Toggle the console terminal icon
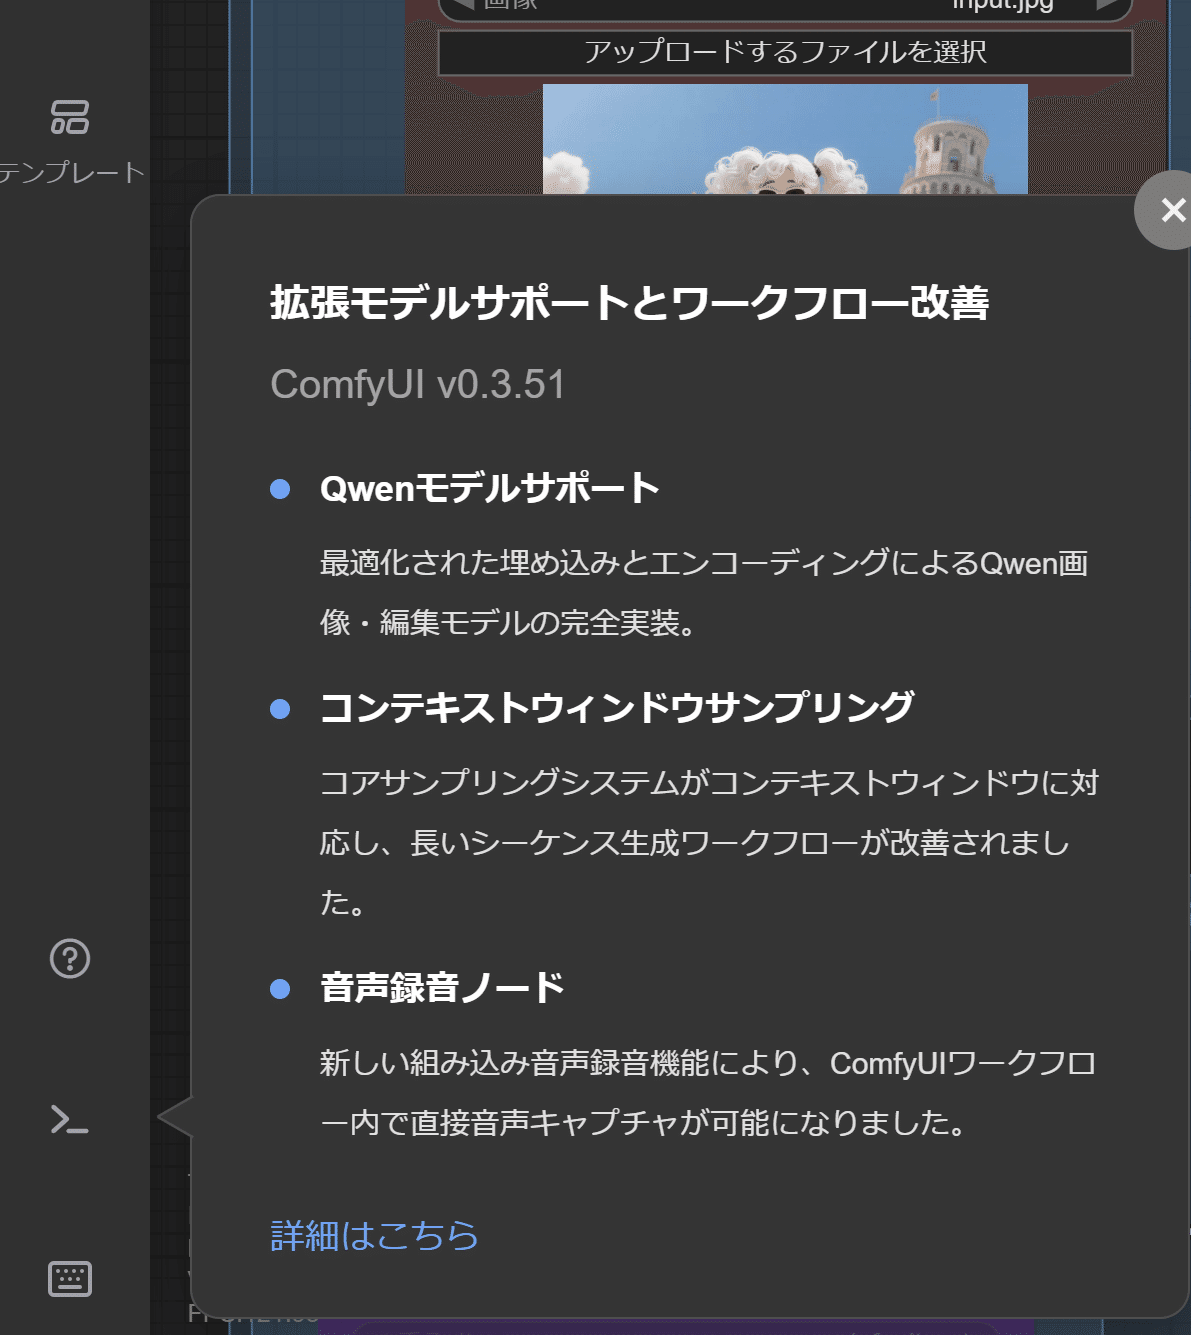The height and width of the screenshot is (1335, 1191). click(70, 1119)
